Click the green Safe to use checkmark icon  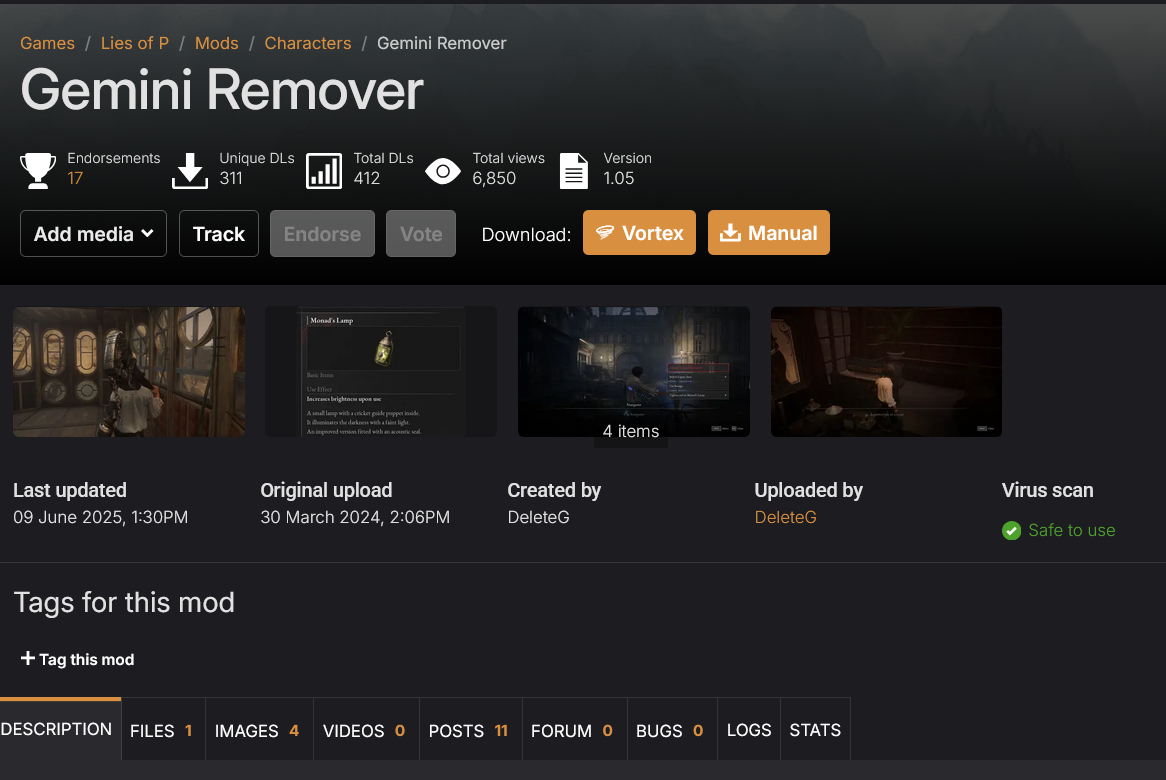click(1011, 530)
